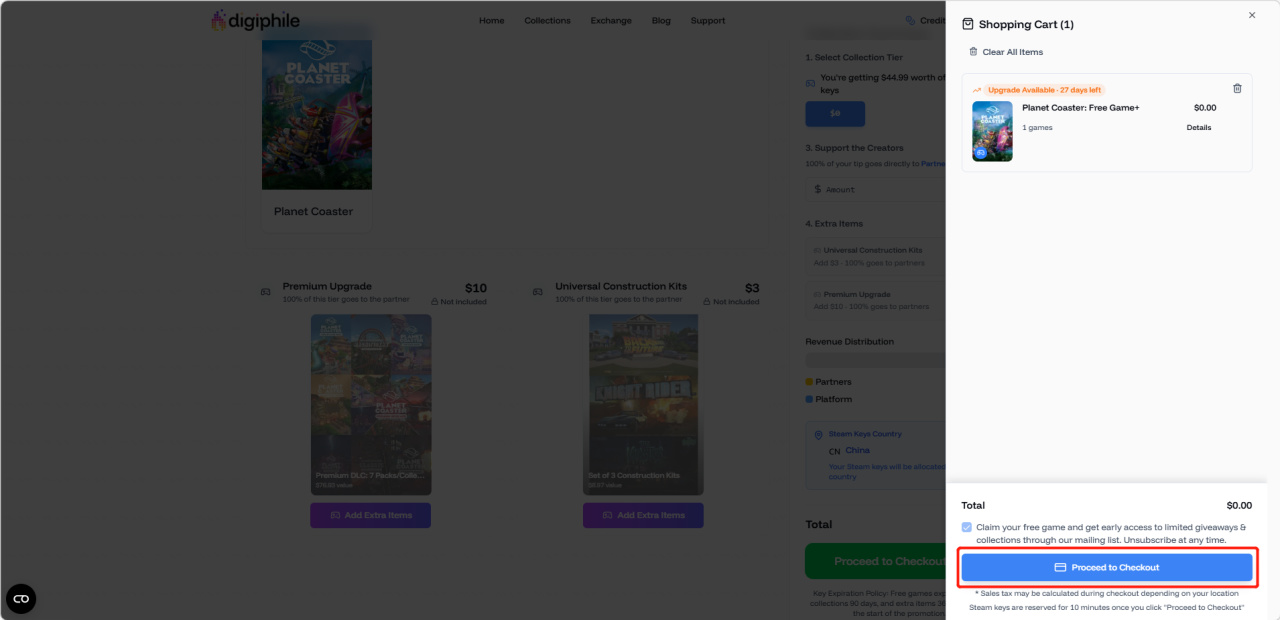Close the Shopping Cart panel

tap(1252, 15)
